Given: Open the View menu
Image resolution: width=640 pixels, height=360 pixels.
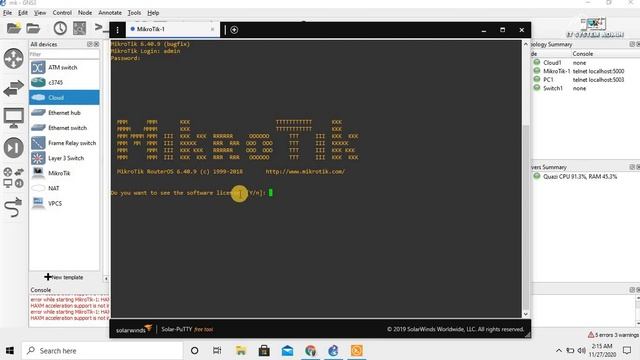Looking at the screenshot, I should (40, 13).
